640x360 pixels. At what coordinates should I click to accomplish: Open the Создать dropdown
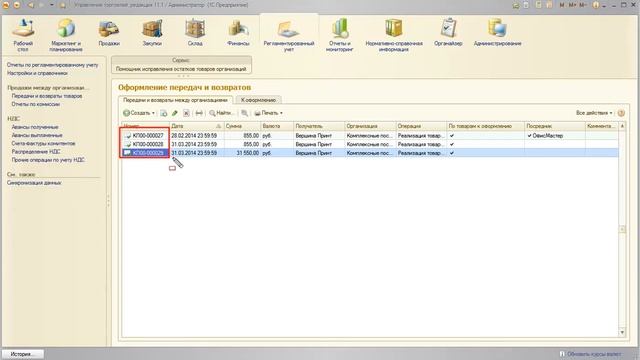(139, 113)
